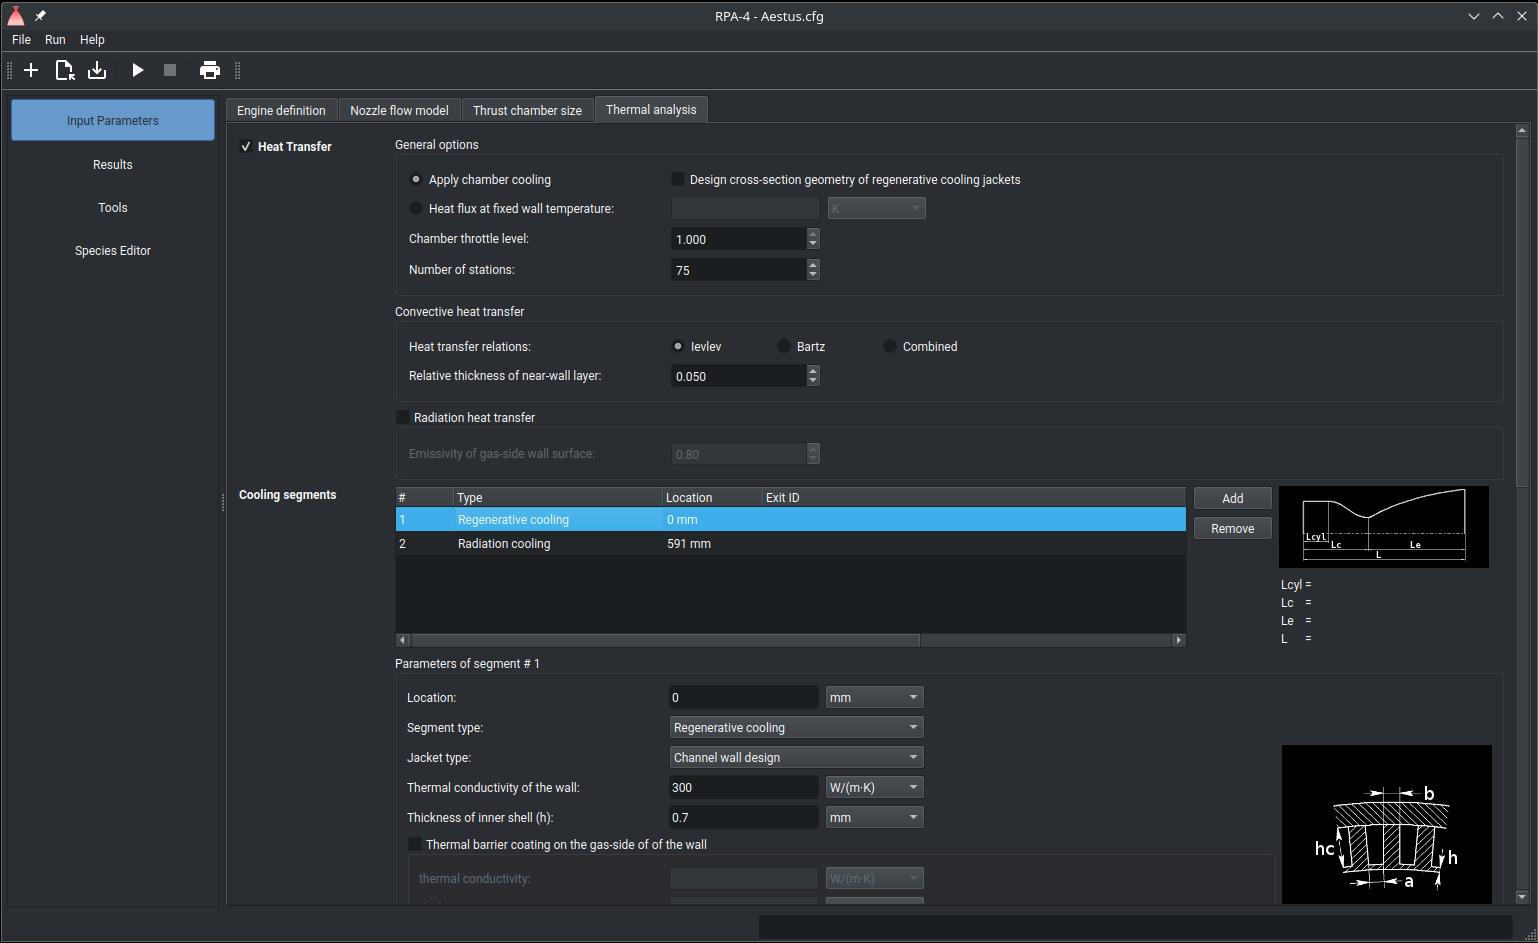Click the Save download-arrow toolbar icon
This screenshot has height=943, width=1538.
pyautogui.click(x=97, y=70)
